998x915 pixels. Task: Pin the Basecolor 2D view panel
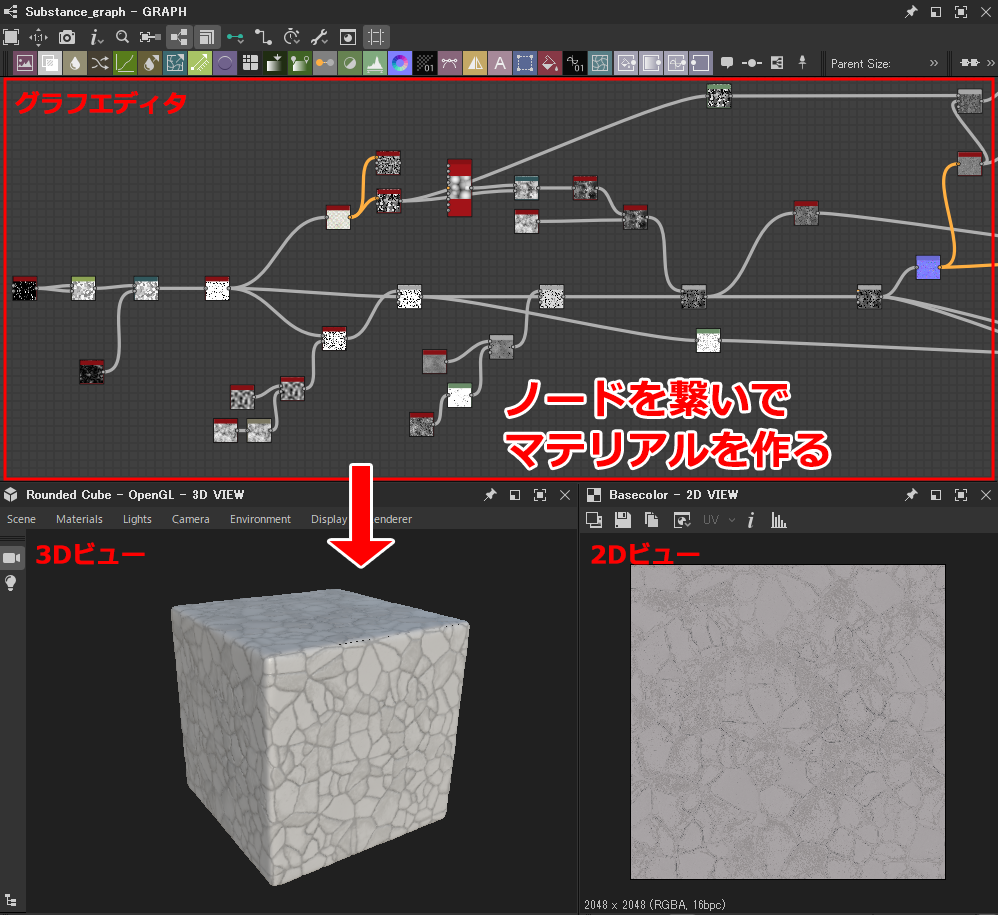[x=911, y=494]
